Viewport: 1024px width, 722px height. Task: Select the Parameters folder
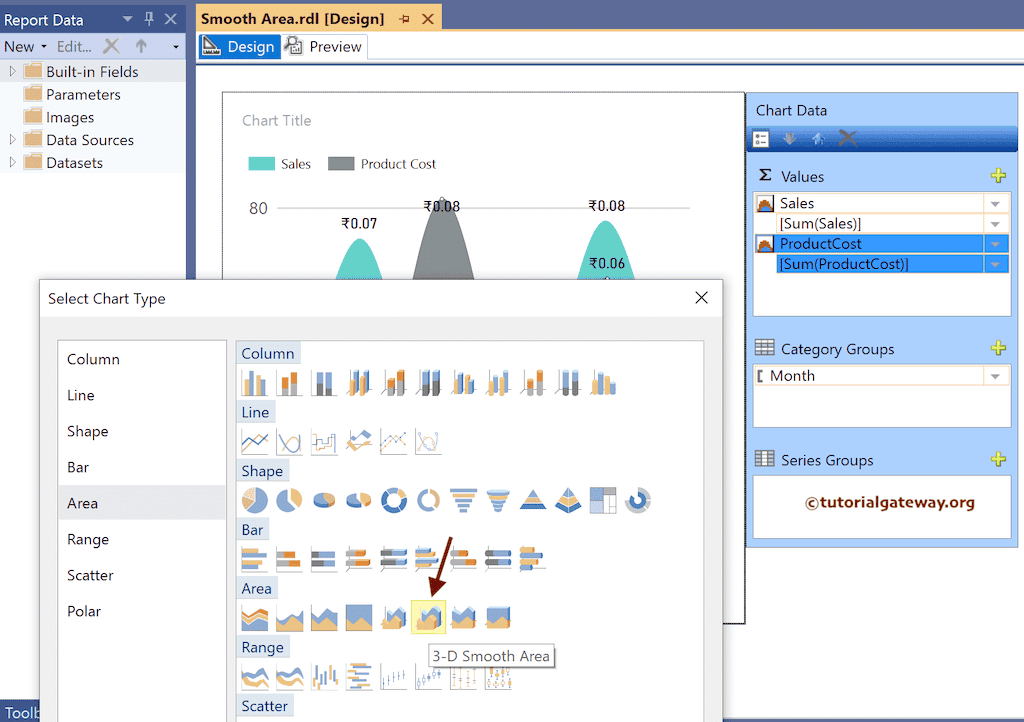click(x=72, y=94)
